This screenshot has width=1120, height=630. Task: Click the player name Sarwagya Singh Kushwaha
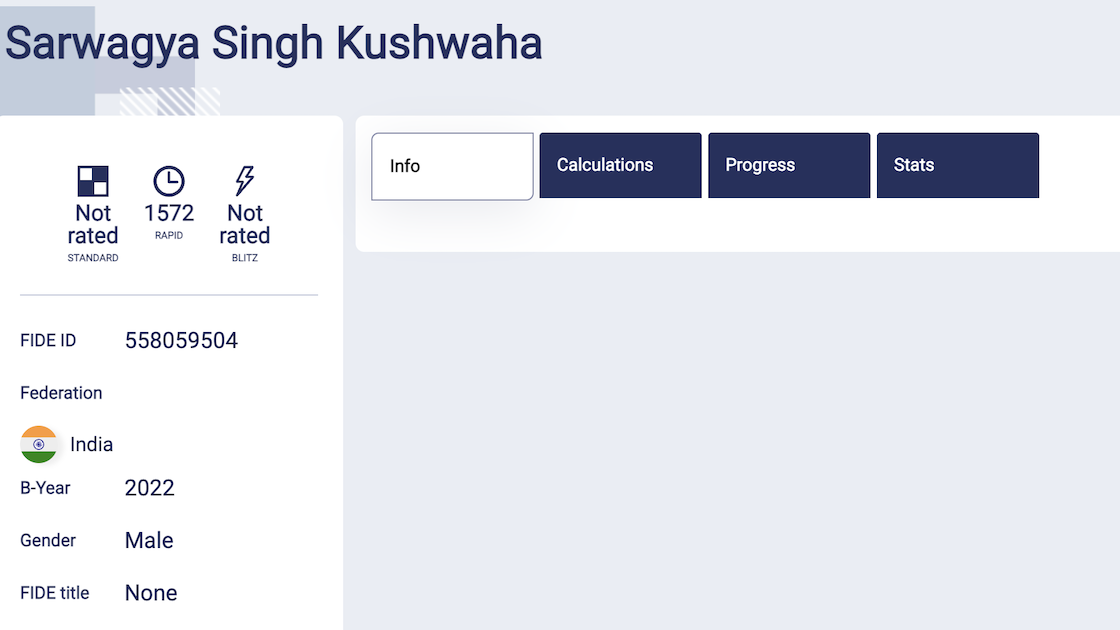272,42
